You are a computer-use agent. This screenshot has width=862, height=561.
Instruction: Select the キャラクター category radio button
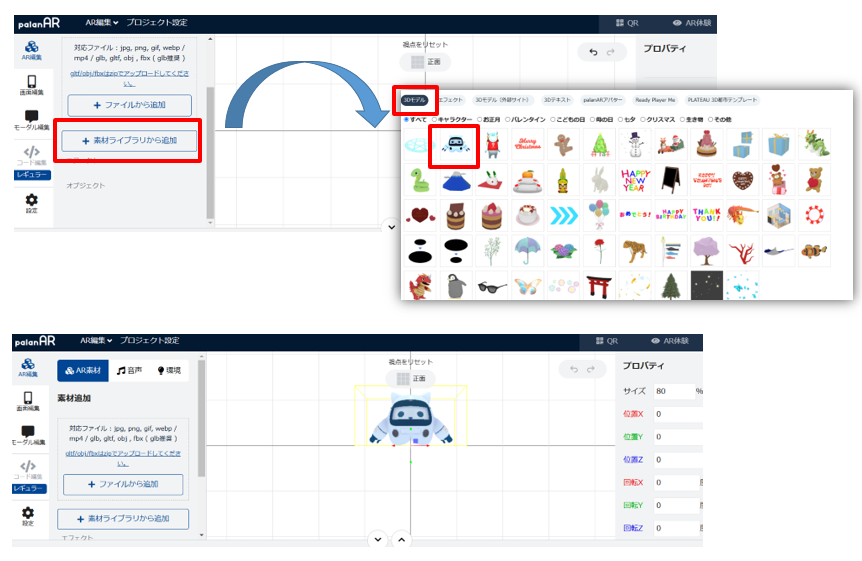pos(435,119)
